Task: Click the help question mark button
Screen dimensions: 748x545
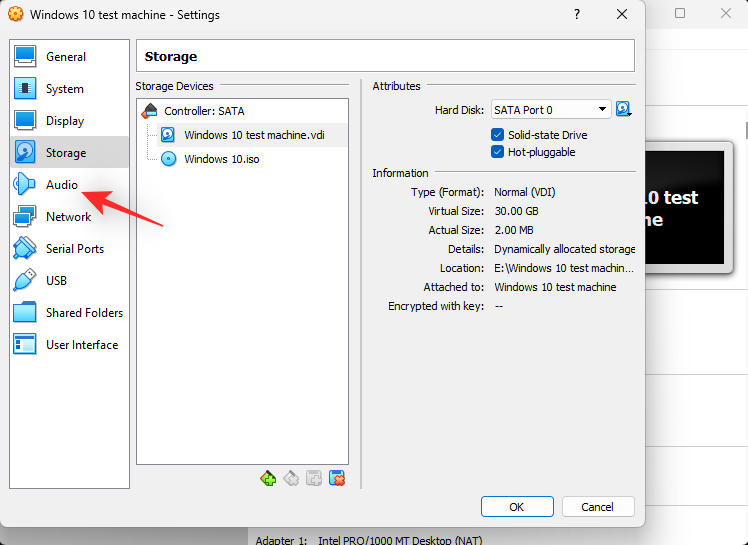Action: click(x=577, y=14)
